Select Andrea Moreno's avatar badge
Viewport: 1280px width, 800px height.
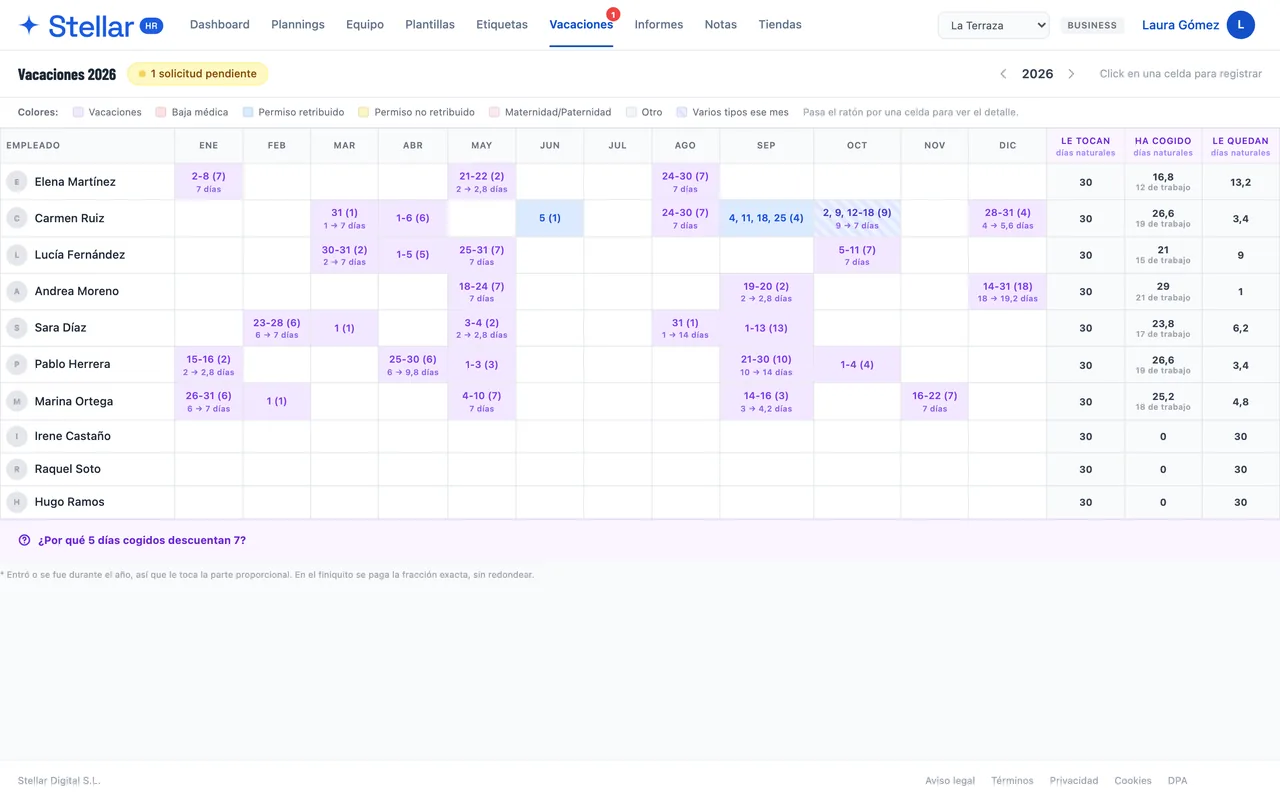point(16,291)
